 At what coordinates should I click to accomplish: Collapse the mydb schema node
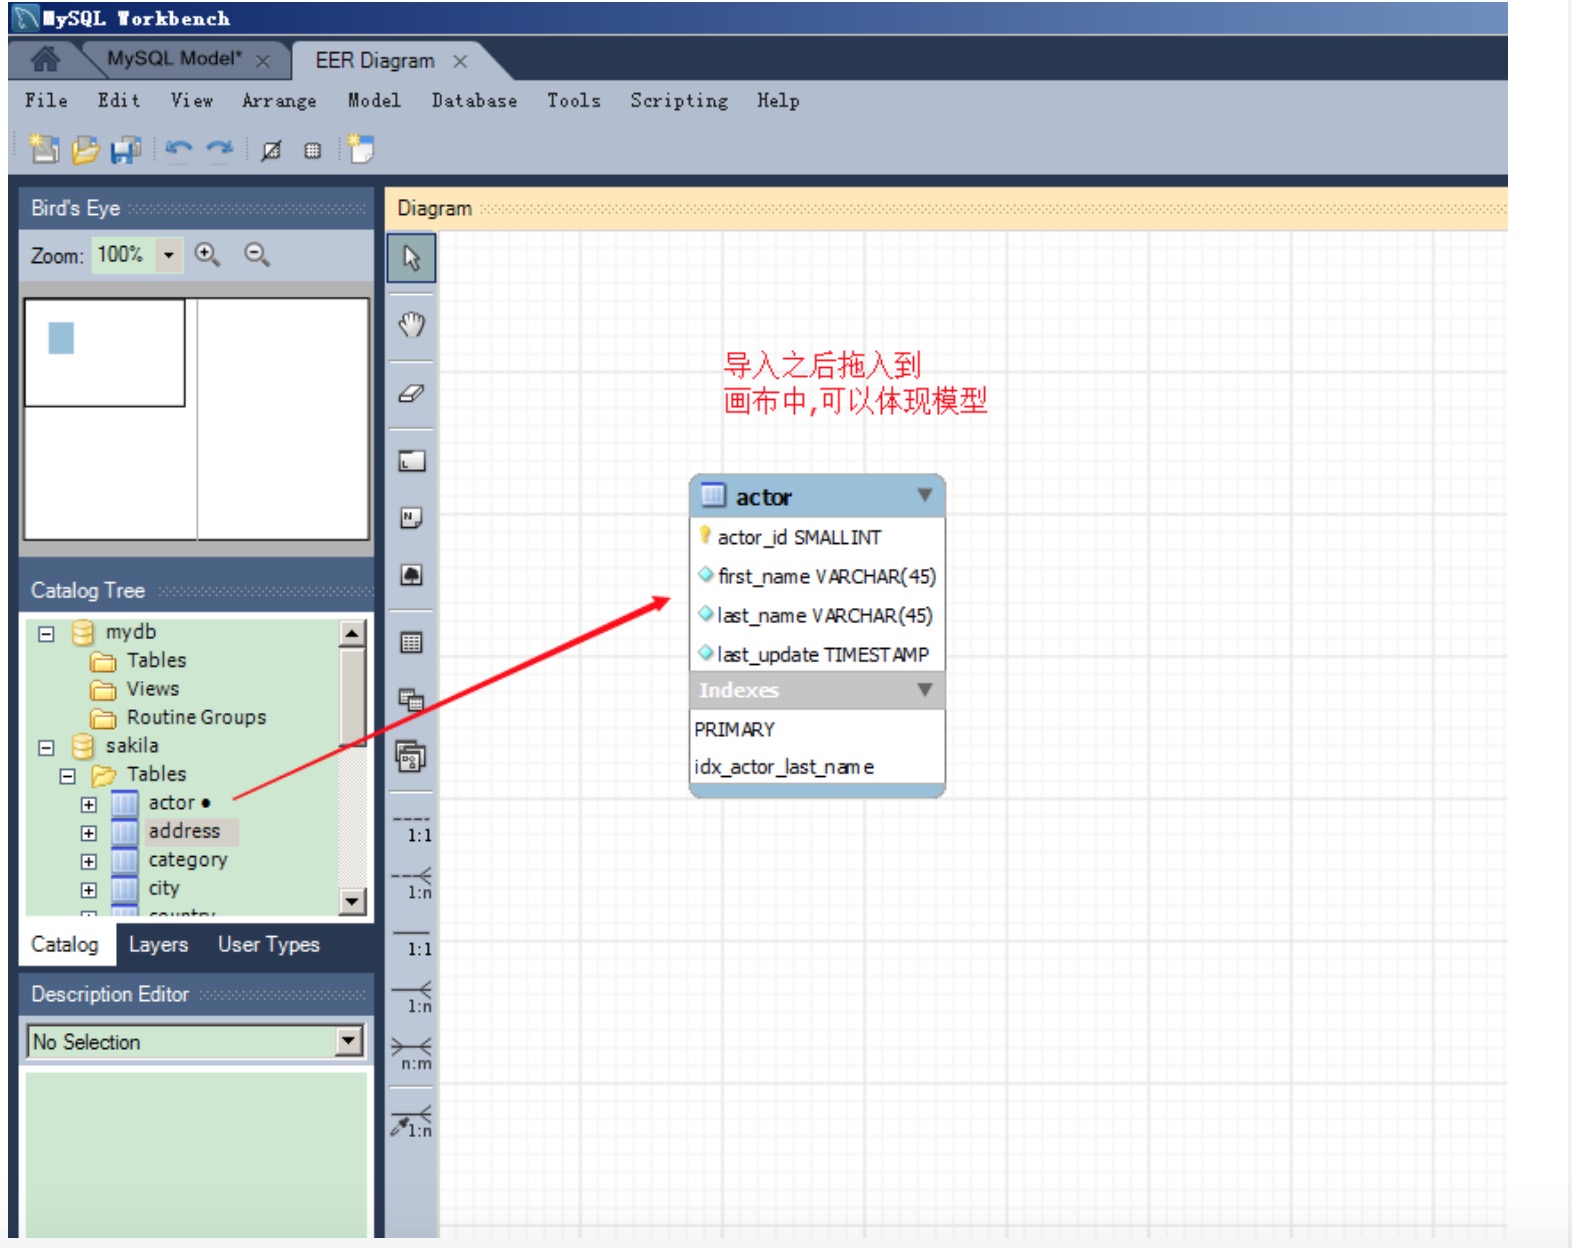click(46, 633)
